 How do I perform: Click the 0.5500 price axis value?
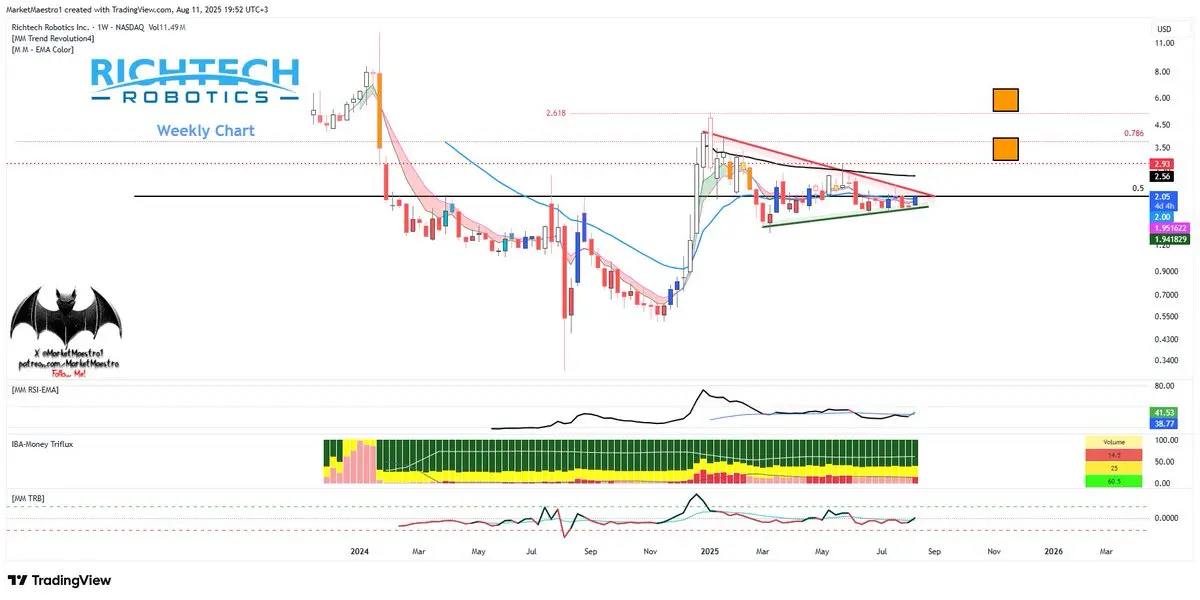pos(1167,317)
